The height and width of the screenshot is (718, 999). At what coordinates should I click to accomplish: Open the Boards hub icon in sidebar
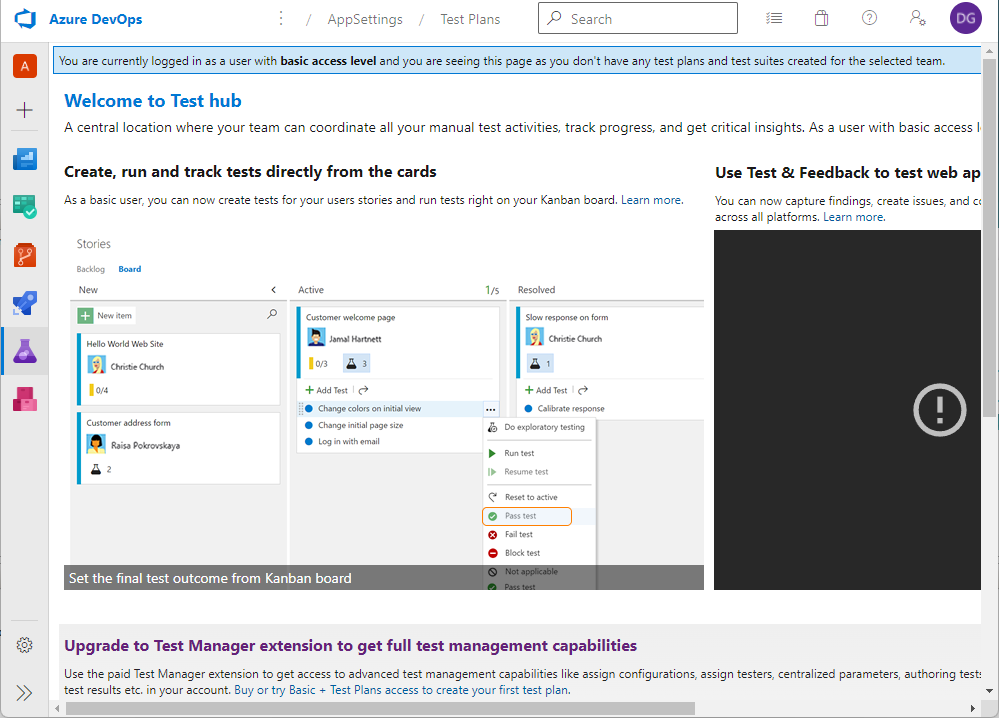(x=25, y=207)
